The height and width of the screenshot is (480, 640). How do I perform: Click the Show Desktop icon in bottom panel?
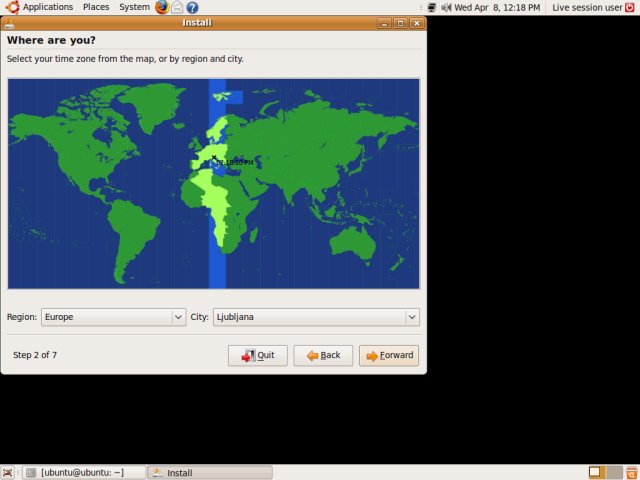tap(7, 472)
